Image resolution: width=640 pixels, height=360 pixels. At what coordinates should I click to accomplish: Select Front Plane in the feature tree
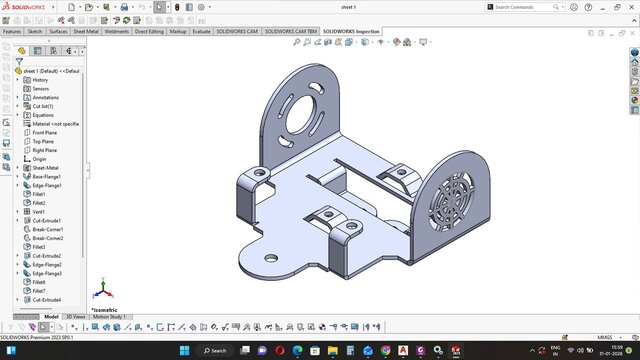44,133
